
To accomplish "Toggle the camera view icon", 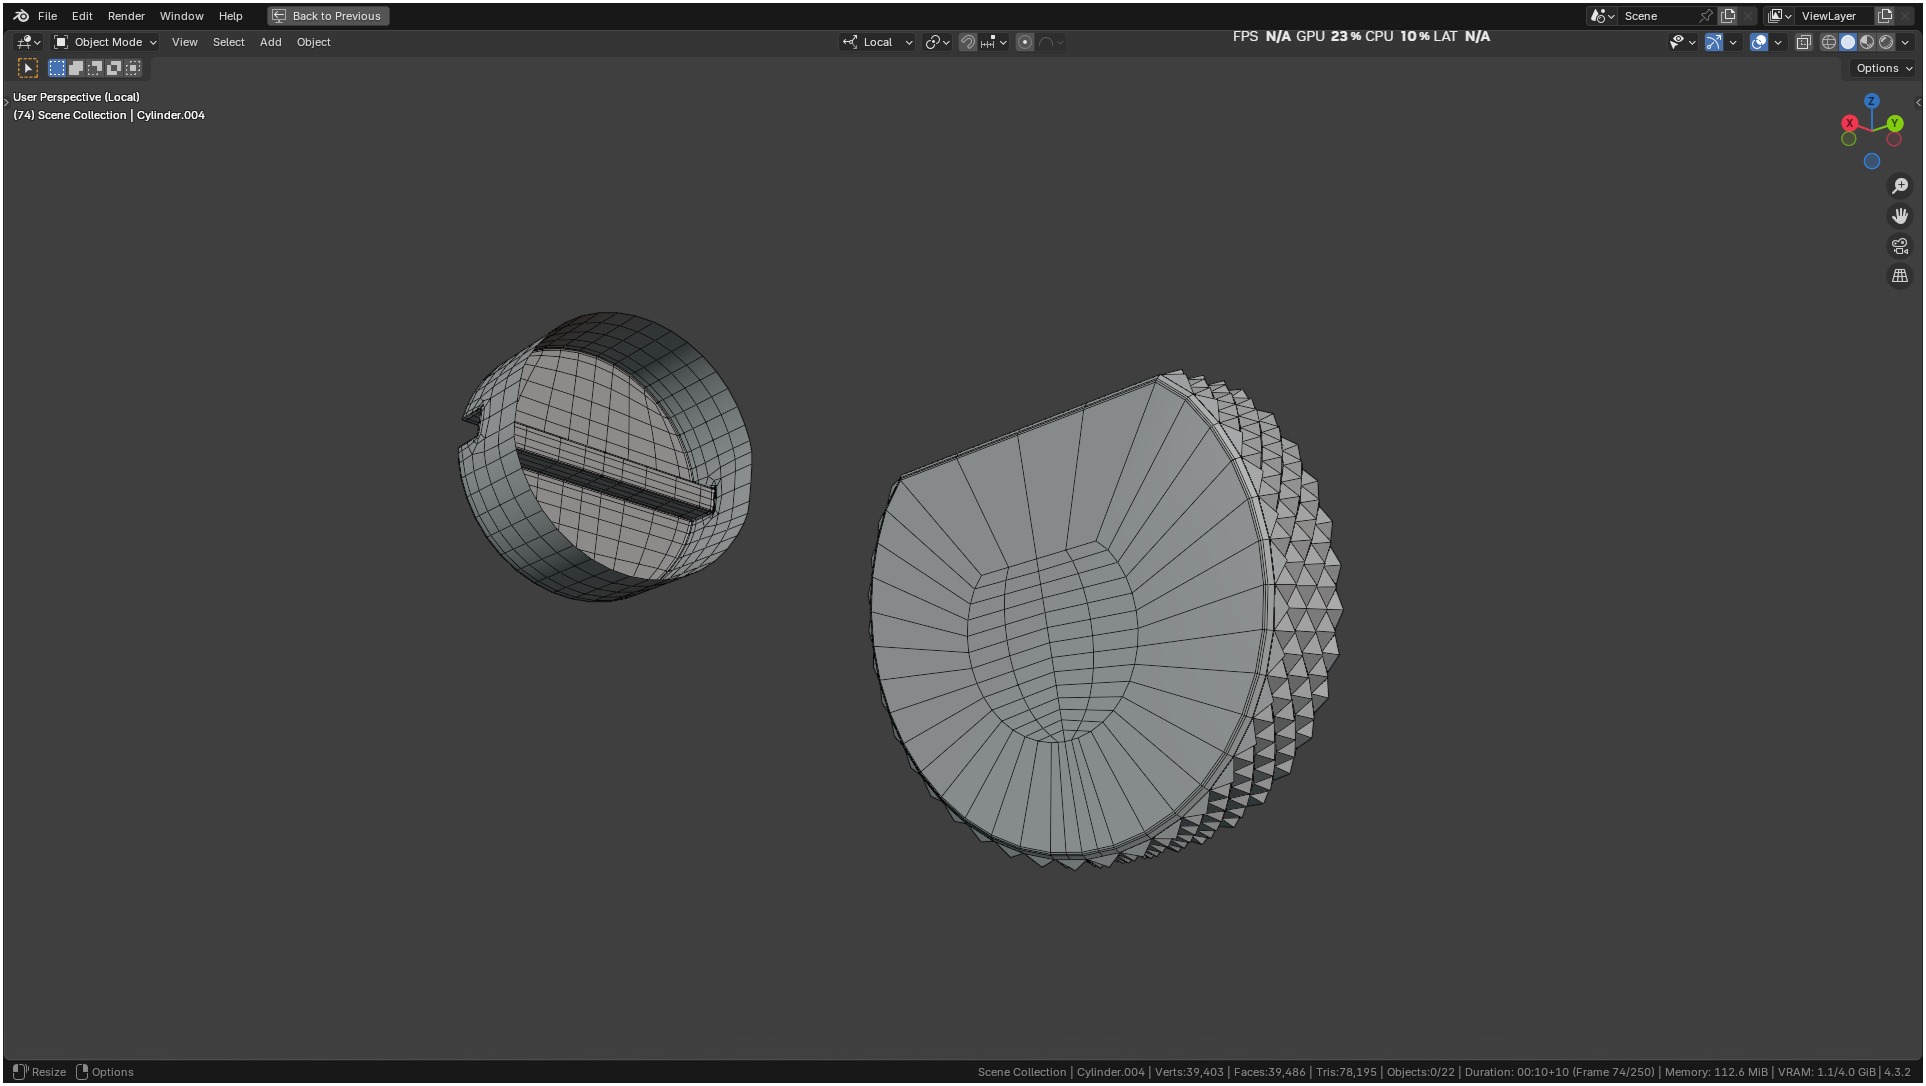I will [1899, 246].
